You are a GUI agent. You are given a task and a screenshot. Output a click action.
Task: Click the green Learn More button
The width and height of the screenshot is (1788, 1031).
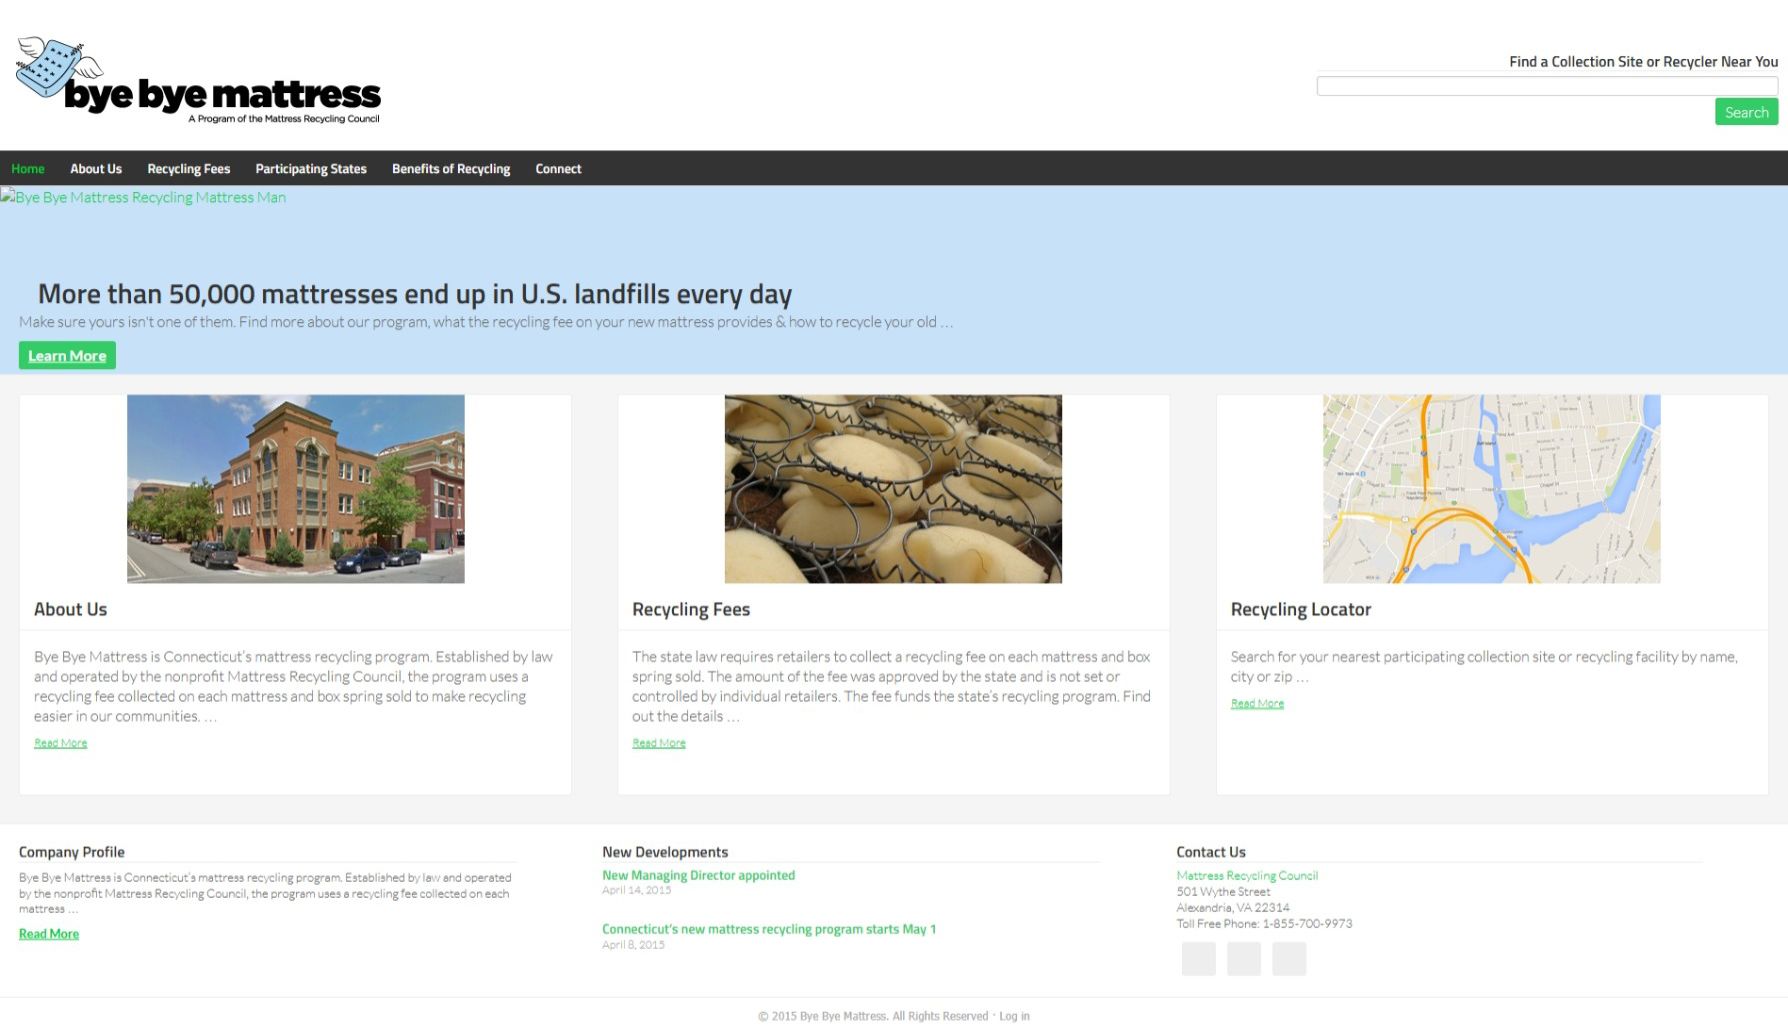click(x=67, y=356)
